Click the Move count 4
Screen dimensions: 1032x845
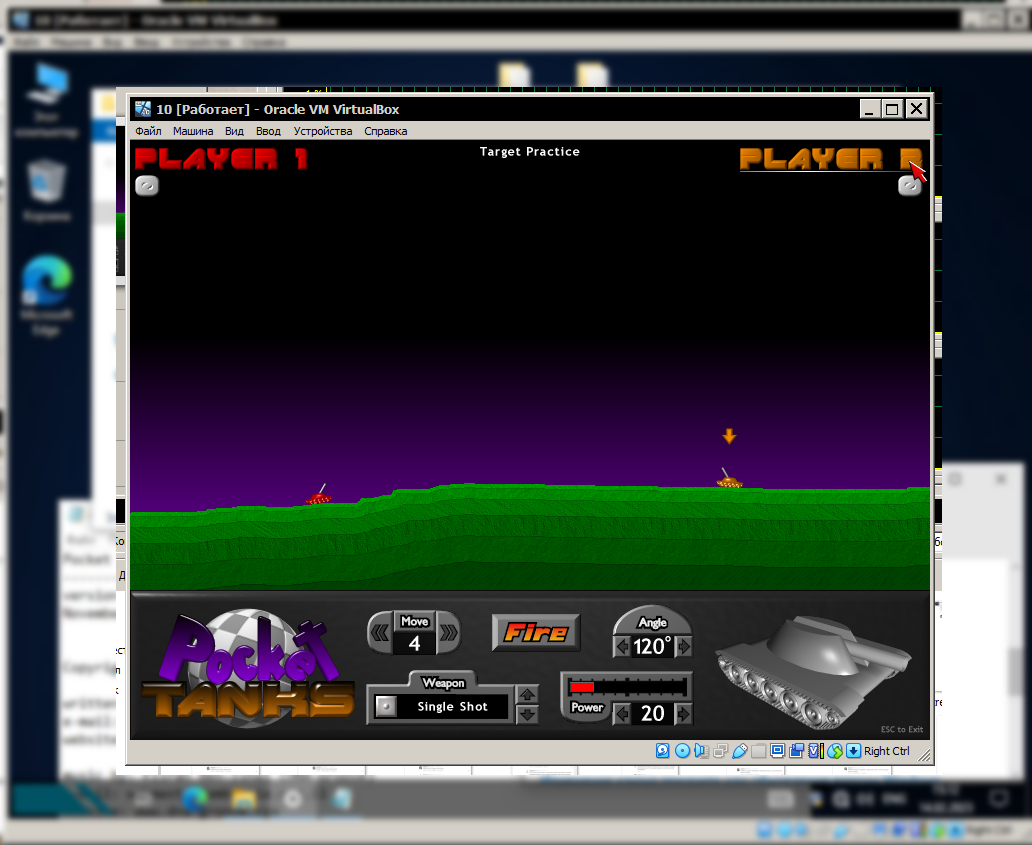click(414, 643)
